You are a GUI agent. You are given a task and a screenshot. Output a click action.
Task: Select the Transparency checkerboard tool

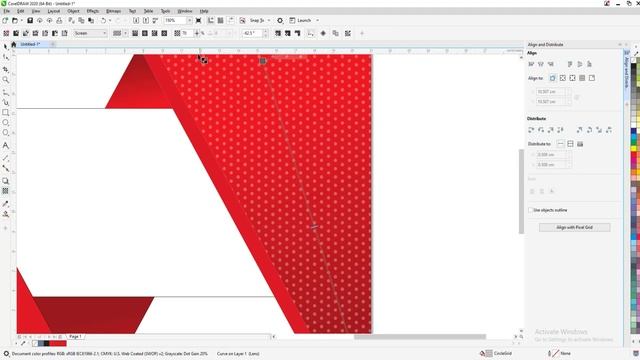(5, 191)
